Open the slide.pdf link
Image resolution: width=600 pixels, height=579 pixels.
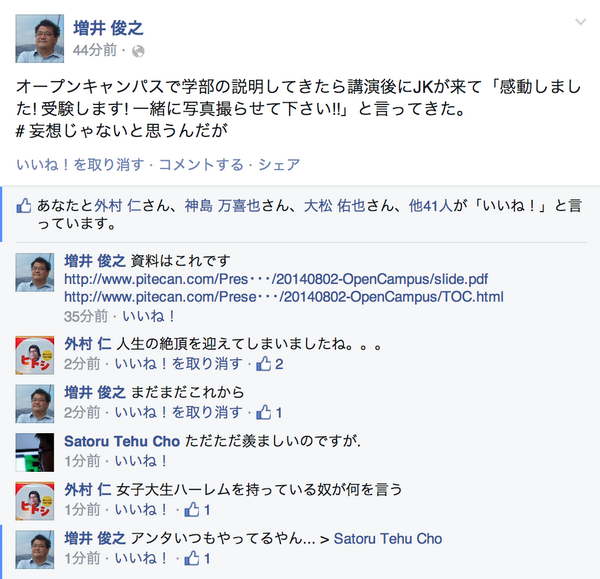(x=276, y=279)
